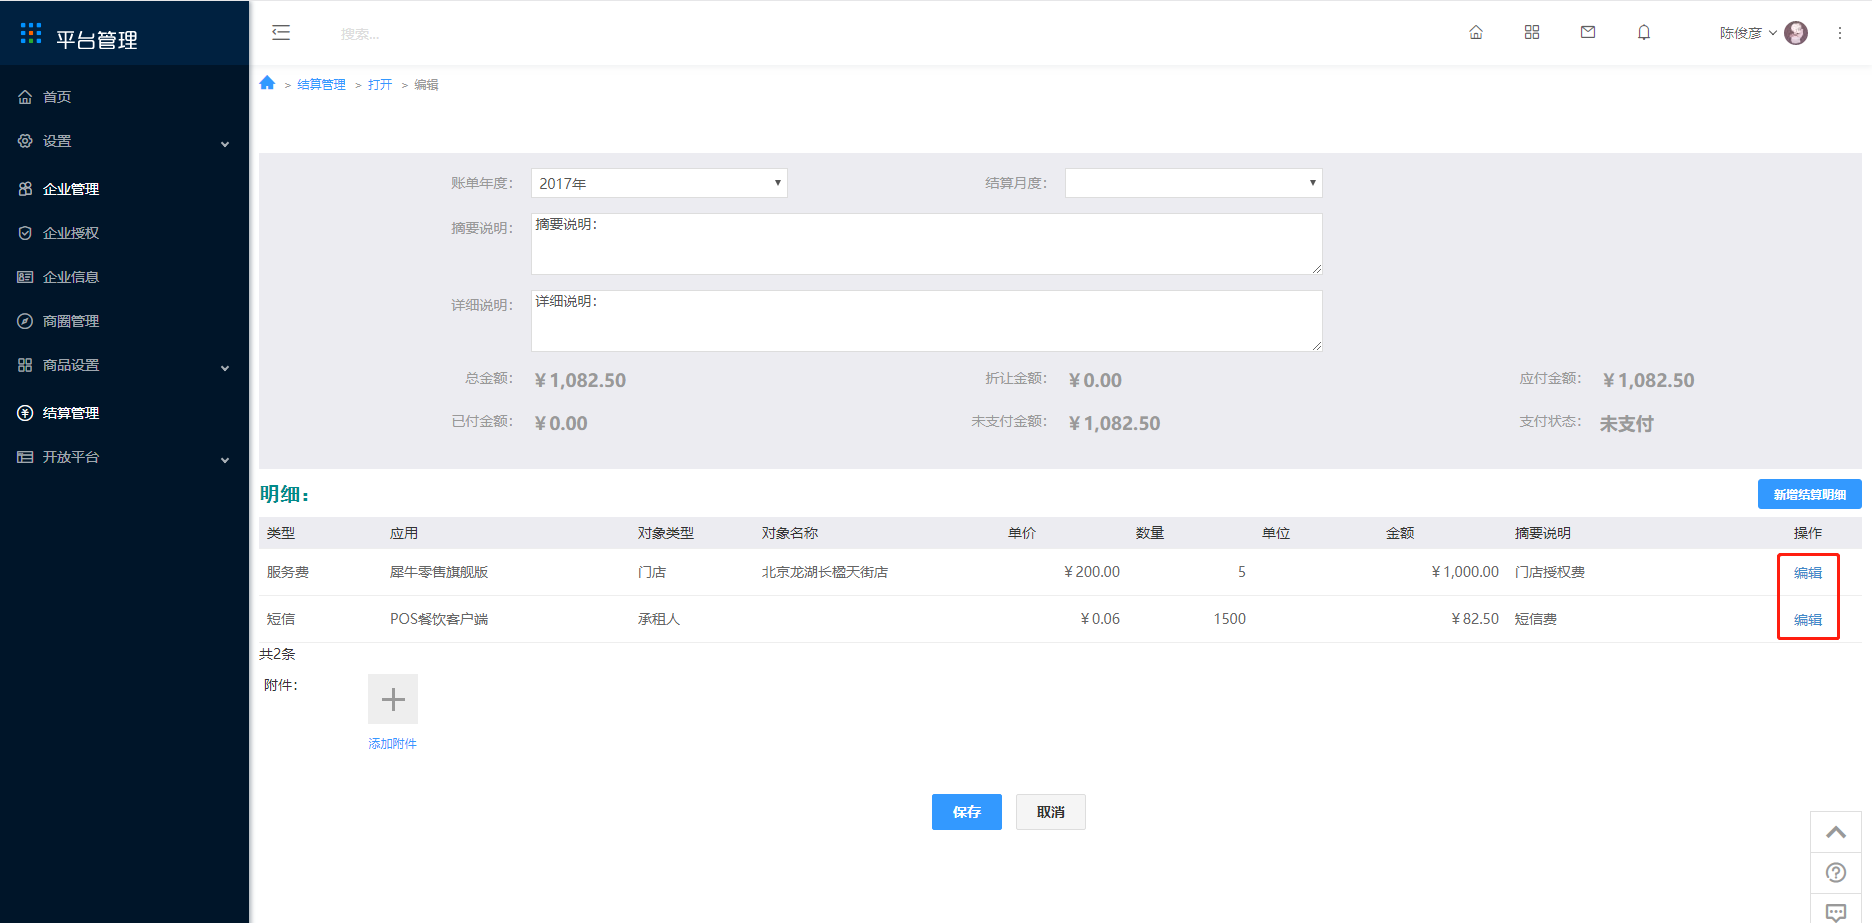
Task: Edit the 服务费 detail row
Action: [1808, 573]
